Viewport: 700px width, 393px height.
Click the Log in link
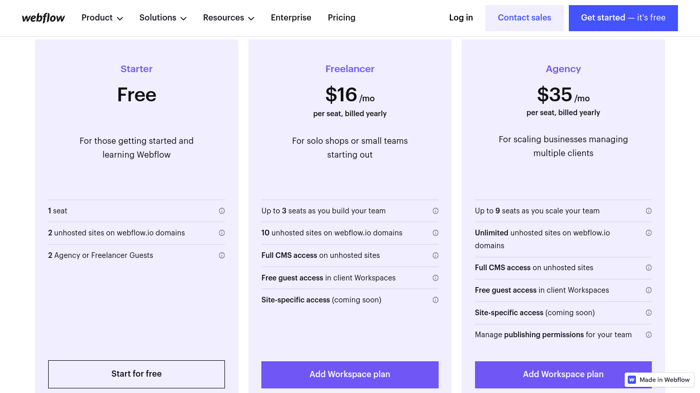461,18
